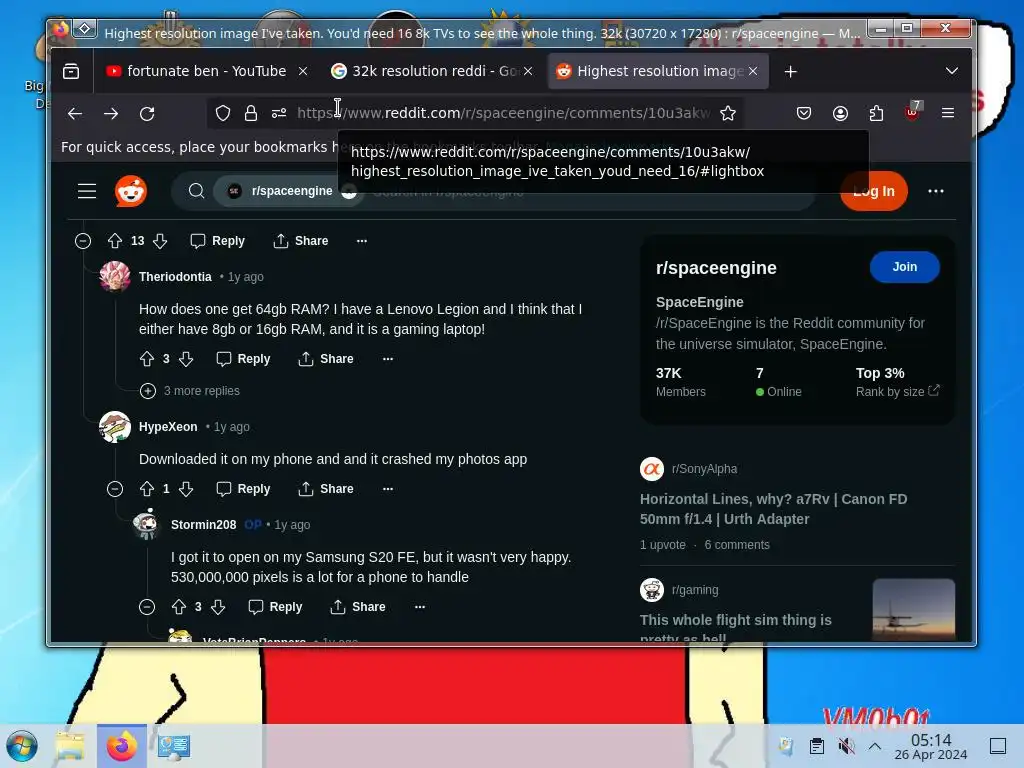Open the tracking protection shield icon
This screenshot has height=768, width=1024.
223,114
